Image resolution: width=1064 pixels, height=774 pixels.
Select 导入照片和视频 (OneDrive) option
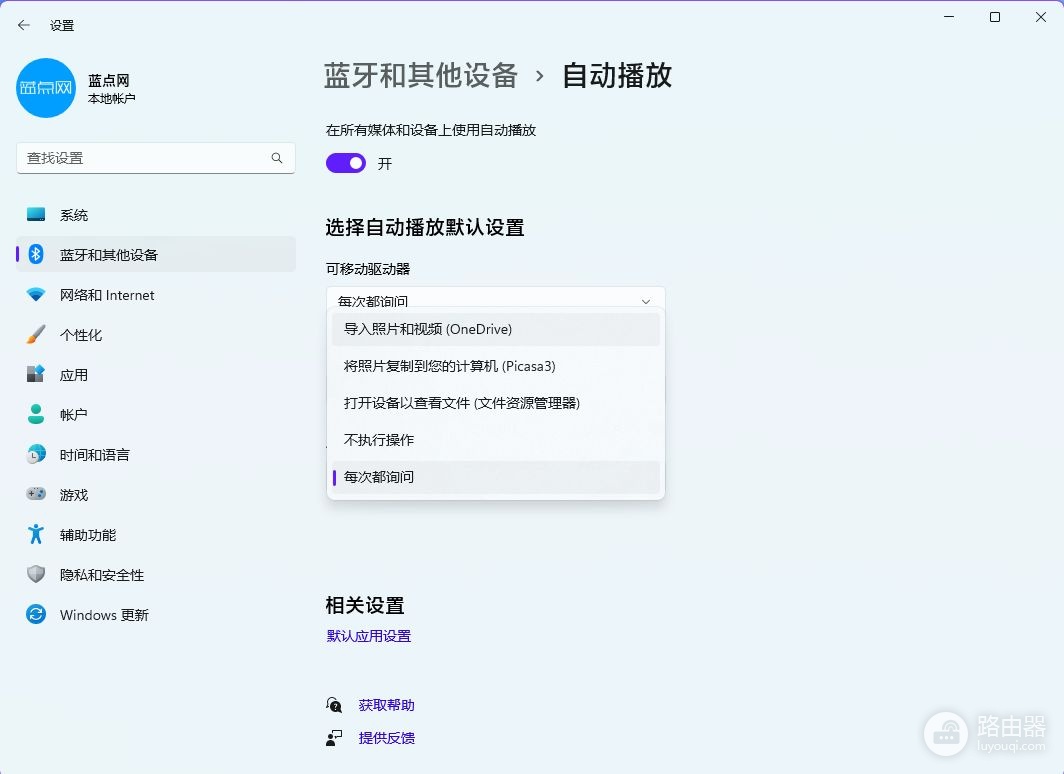(496, 329)
